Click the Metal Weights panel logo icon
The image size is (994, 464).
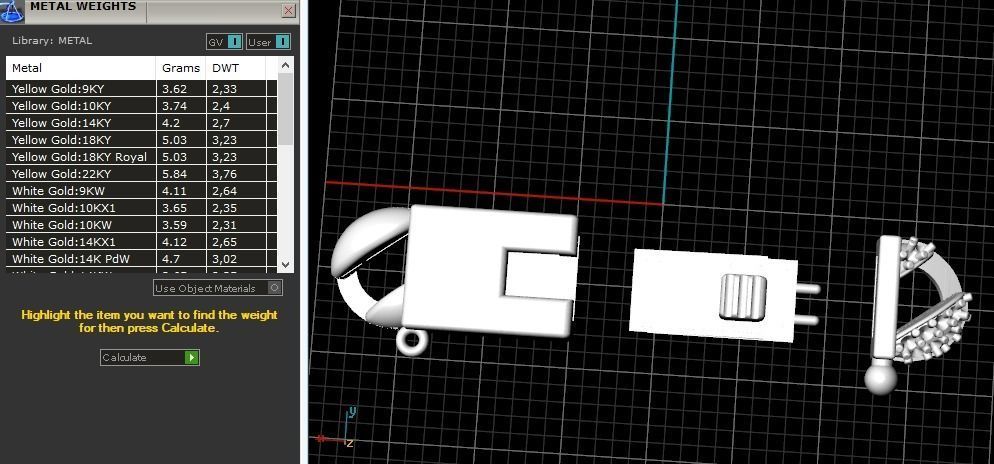[12, 11]
